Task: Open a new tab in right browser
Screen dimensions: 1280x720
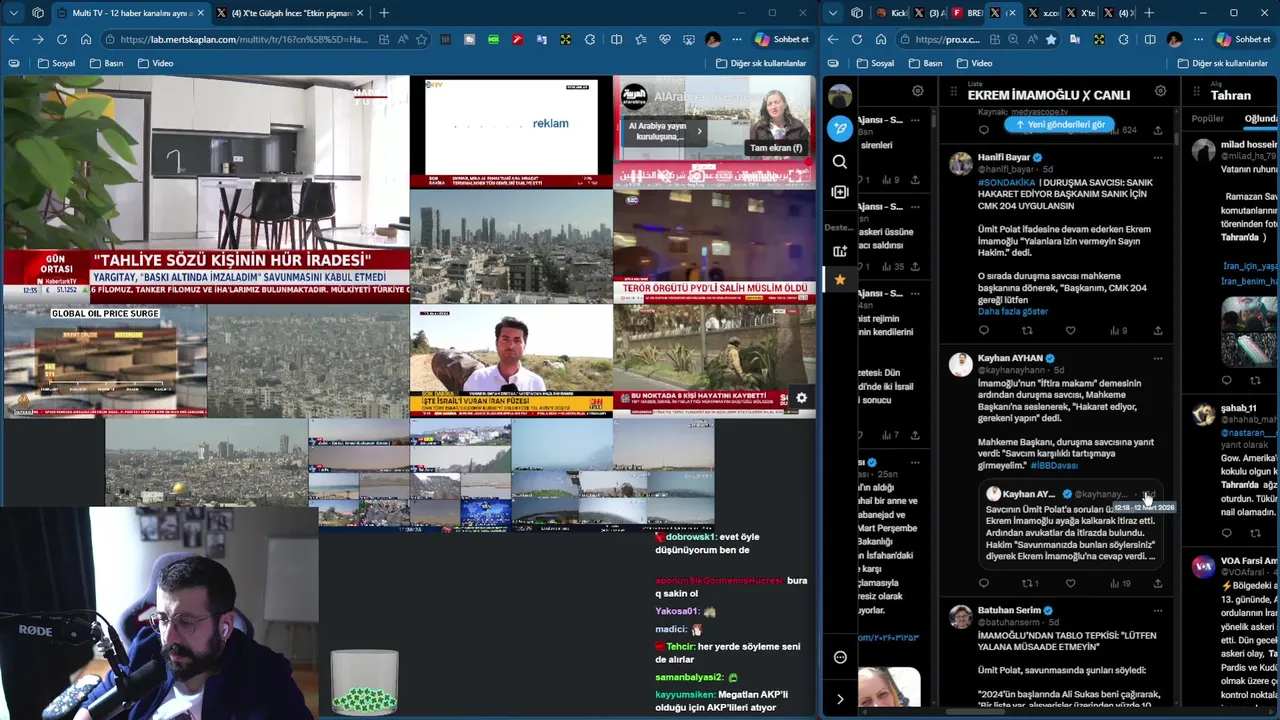Action: [1148, 13]
